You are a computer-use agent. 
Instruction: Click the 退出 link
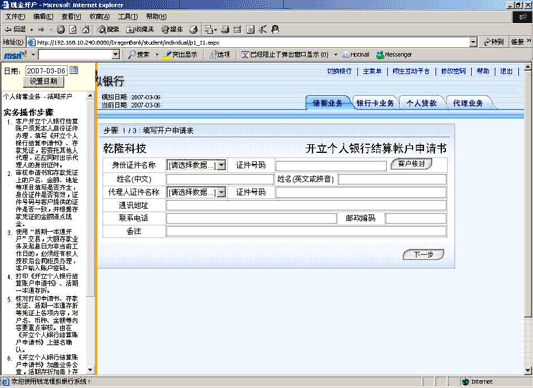click(506, 71)
